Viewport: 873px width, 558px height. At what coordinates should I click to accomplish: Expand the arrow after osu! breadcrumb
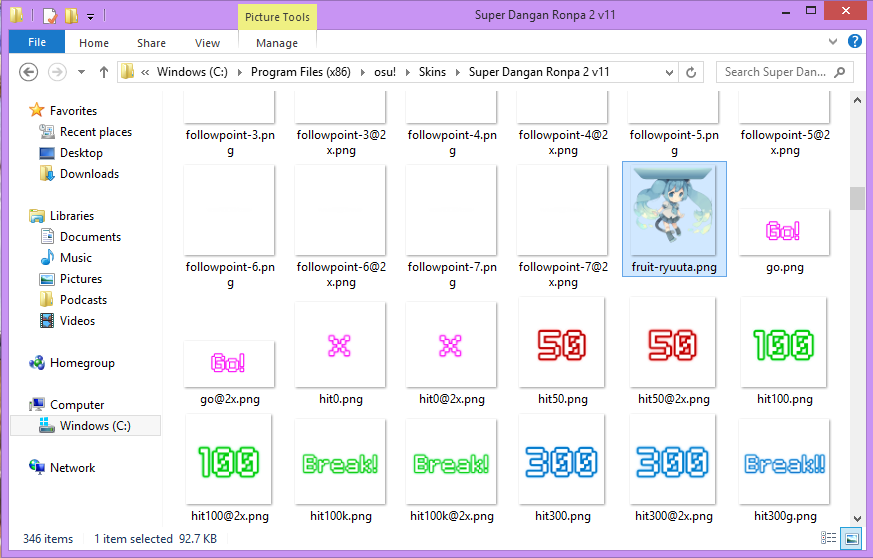(408, 72)
